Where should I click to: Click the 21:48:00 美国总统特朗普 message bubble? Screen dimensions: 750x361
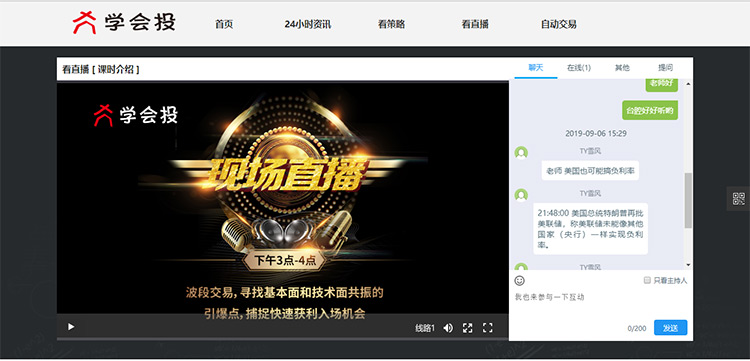[591, 229]
